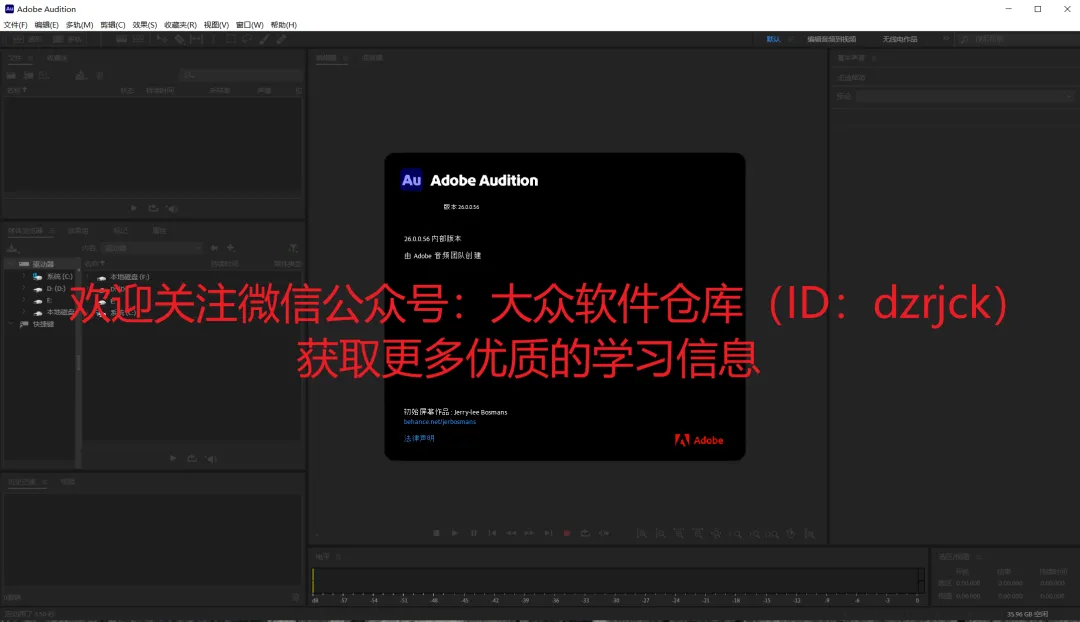The image size is (1080, 622).
Task: Move playhead to previous with transport icon
Action: (x=492, y=533)
